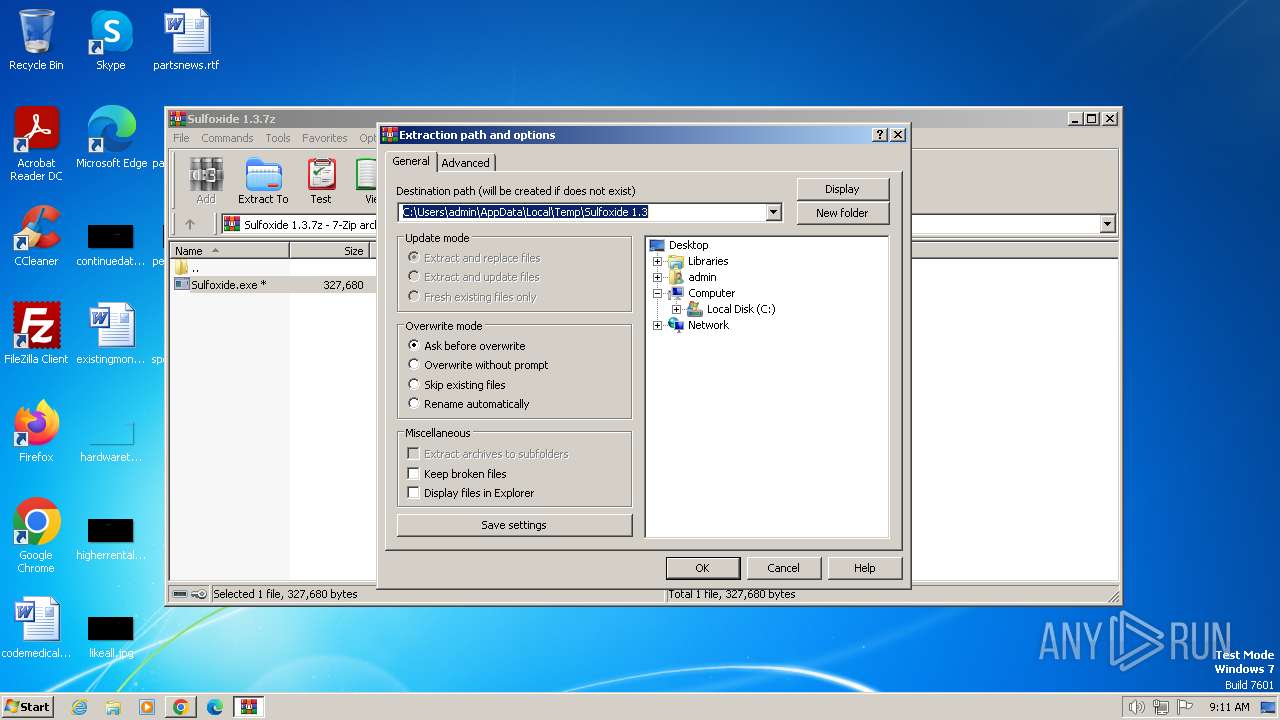Image resolution: width=1280 pixels, height=720 pixels.
Task: Select the FileZilla Client desktop icon
Action: pos(36,334)
